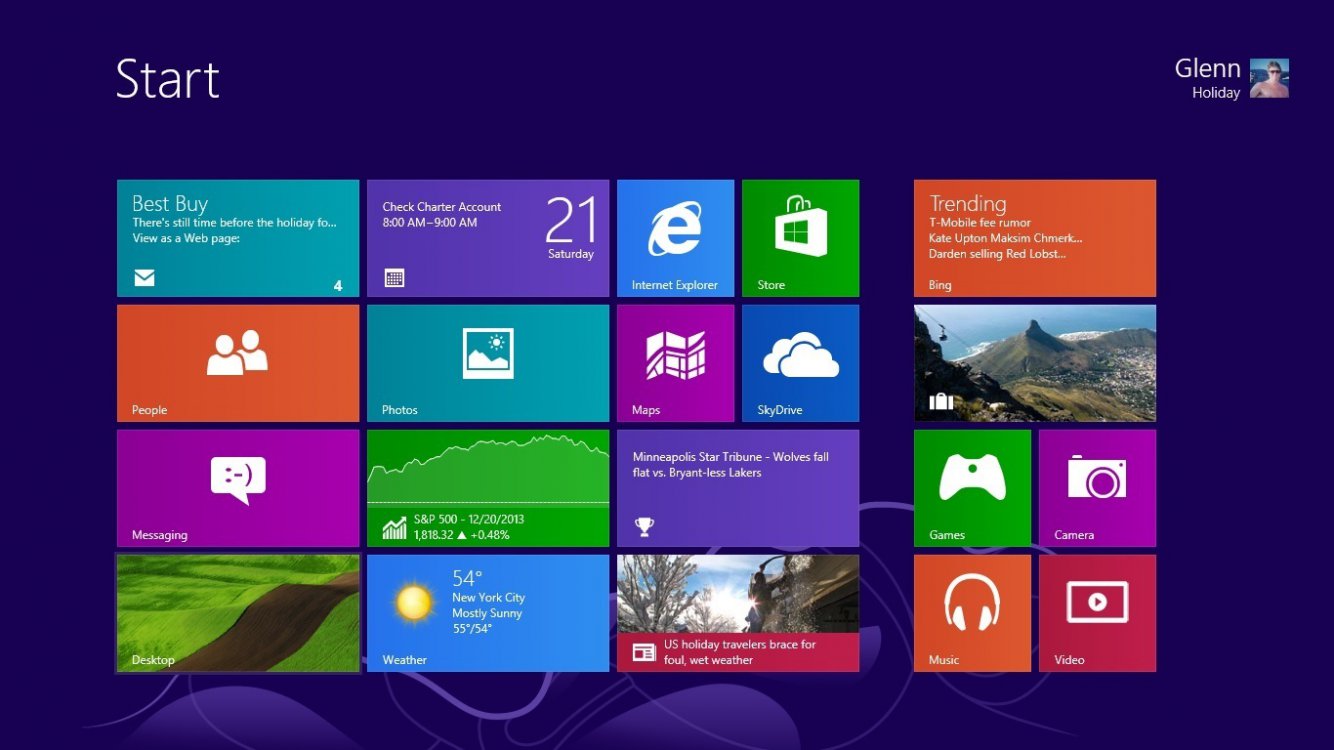This screenshot has width=1334, height=750.
Task: Open the Video play tile
Action: (x=1097, y=613)
